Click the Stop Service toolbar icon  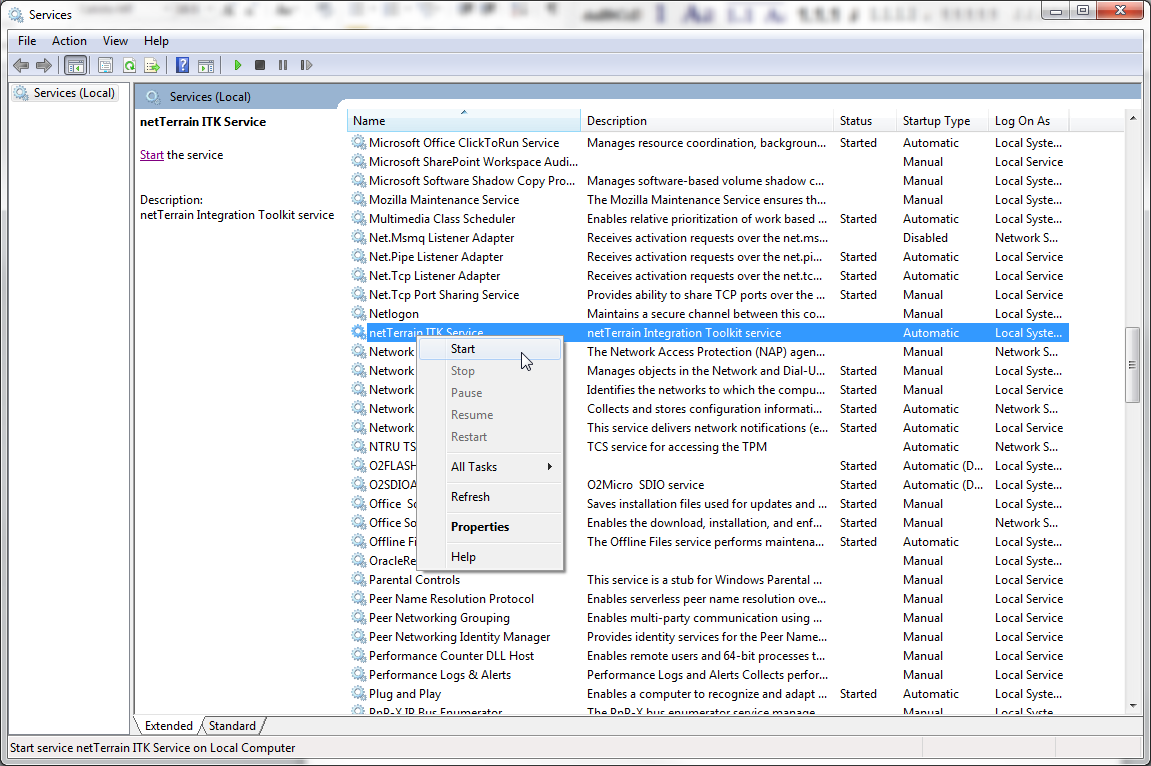260,65
